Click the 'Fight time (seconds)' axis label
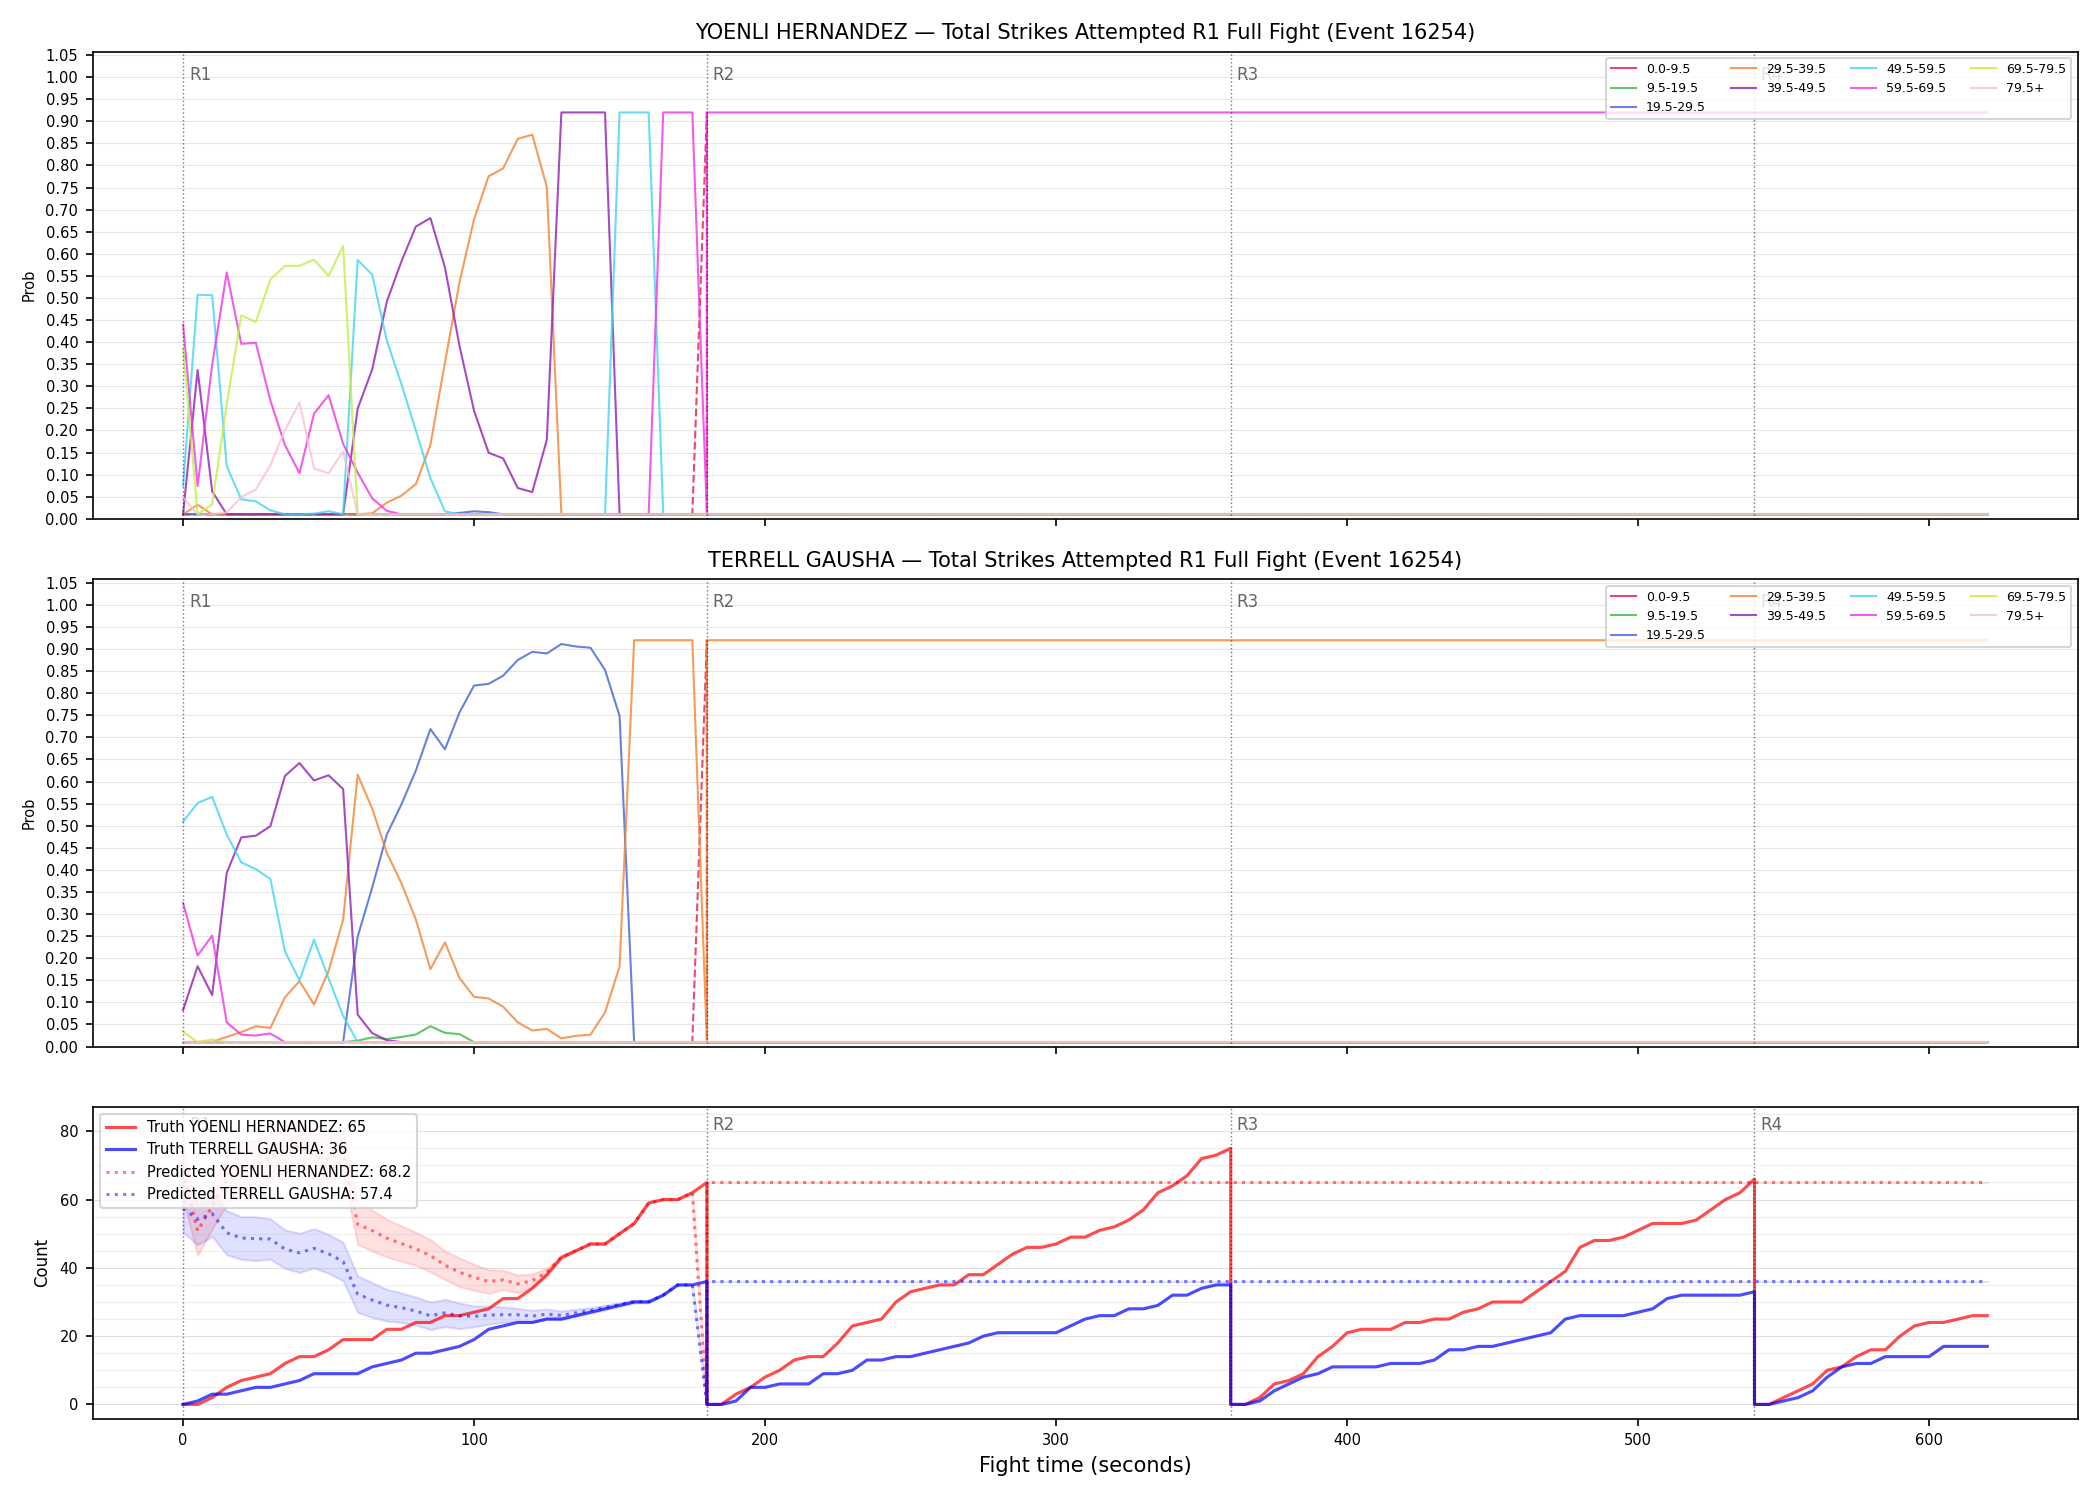 (x=1085, y=1465)
